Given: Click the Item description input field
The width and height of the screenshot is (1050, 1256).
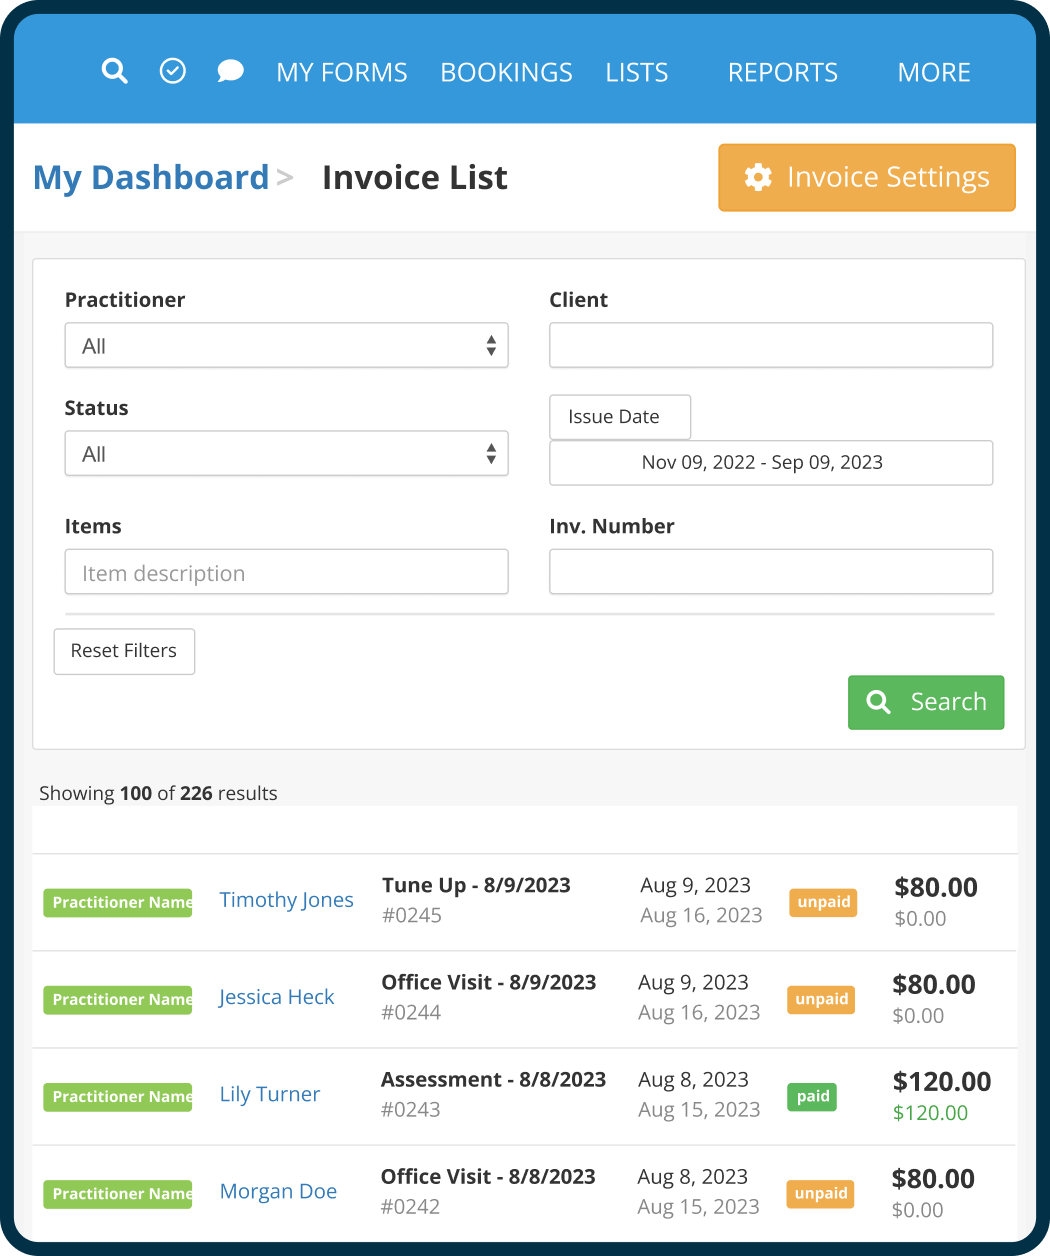Looking at the screenshot, I should 286,572.
